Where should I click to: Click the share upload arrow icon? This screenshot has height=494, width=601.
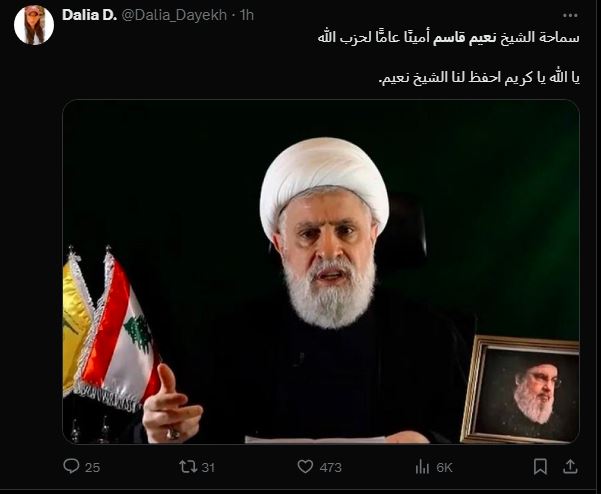tap(570, 466)
